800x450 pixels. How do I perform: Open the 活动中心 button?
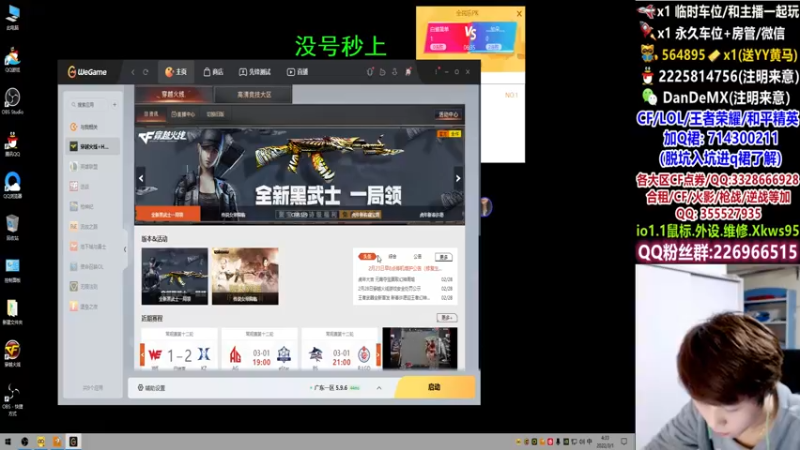448,114
